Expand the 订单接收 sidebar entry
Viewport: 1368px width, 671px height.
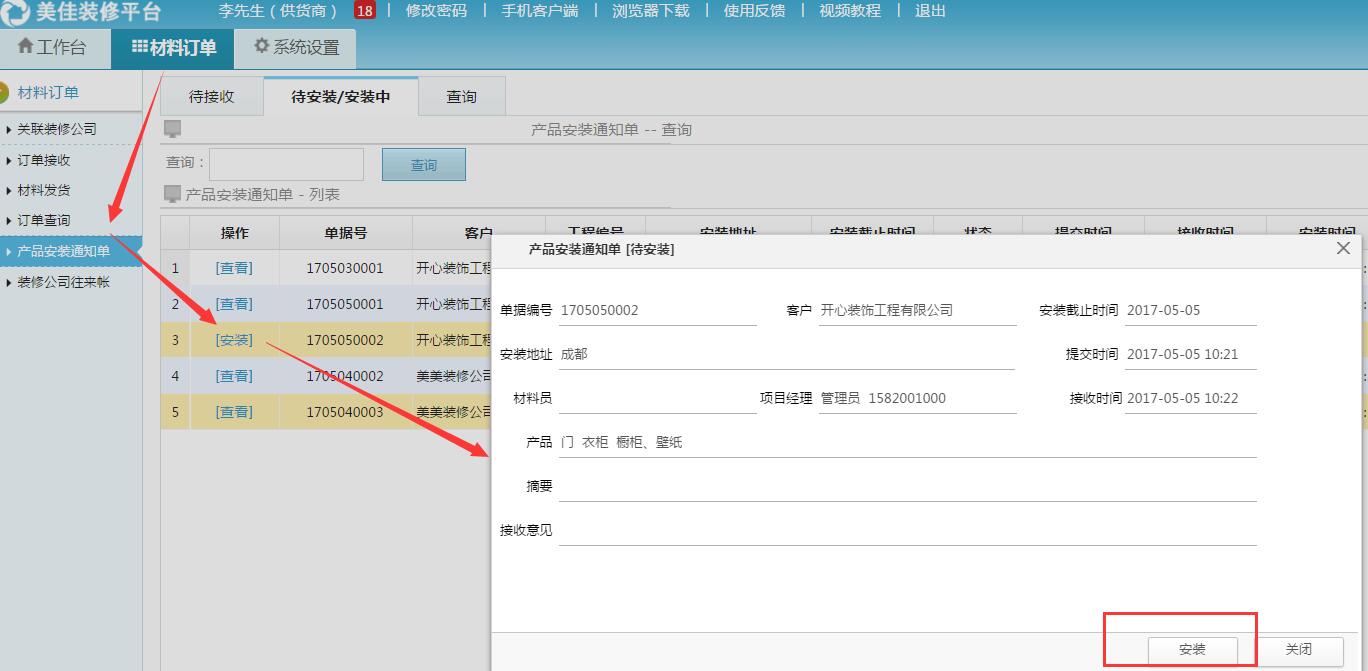43,159
